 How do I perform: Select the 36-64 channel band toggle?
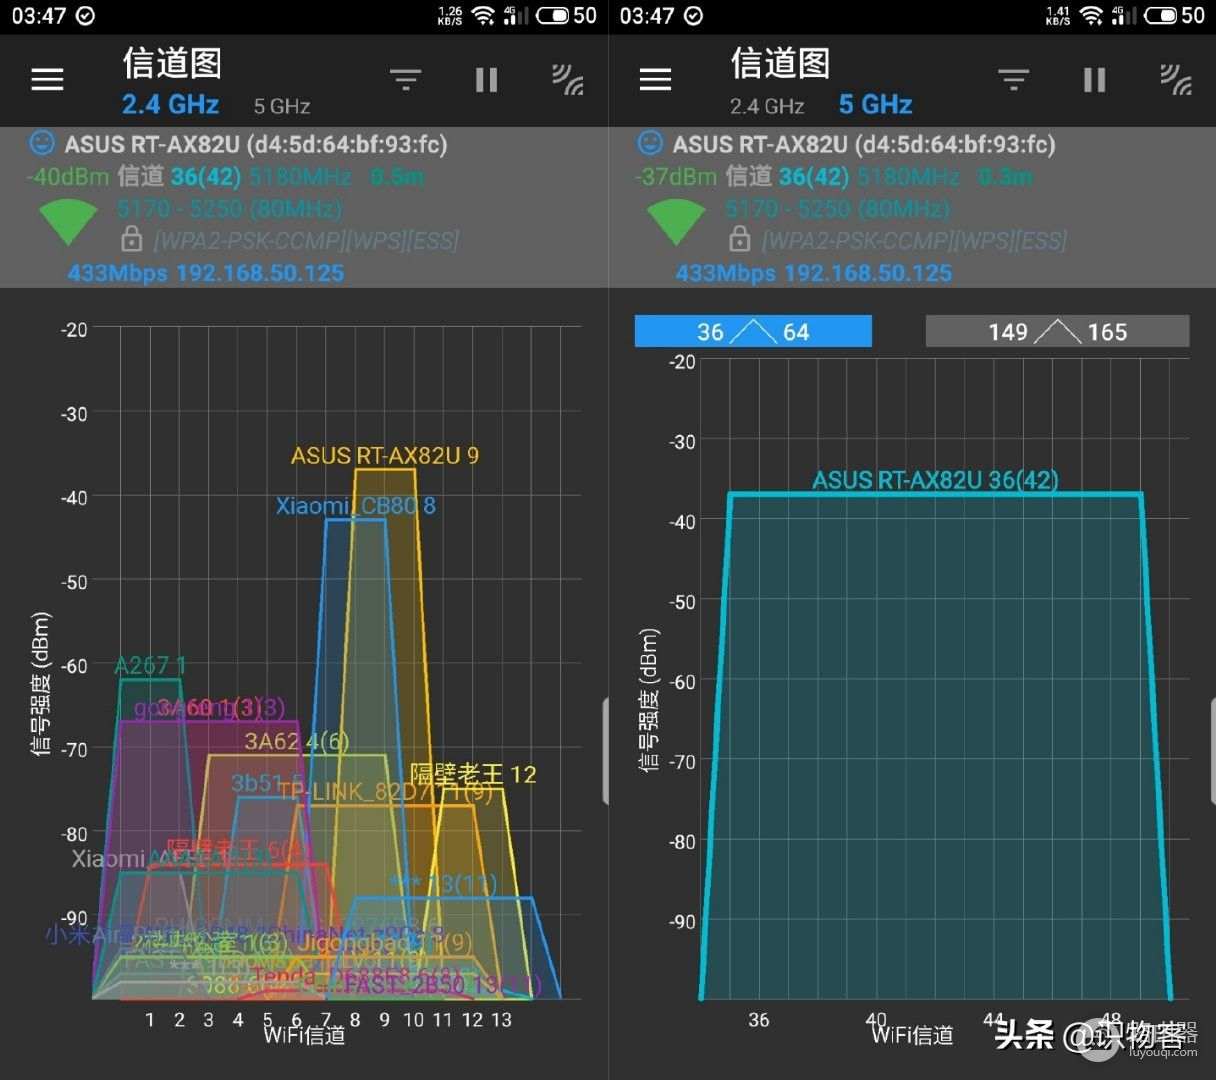click(x=753, y=331)
